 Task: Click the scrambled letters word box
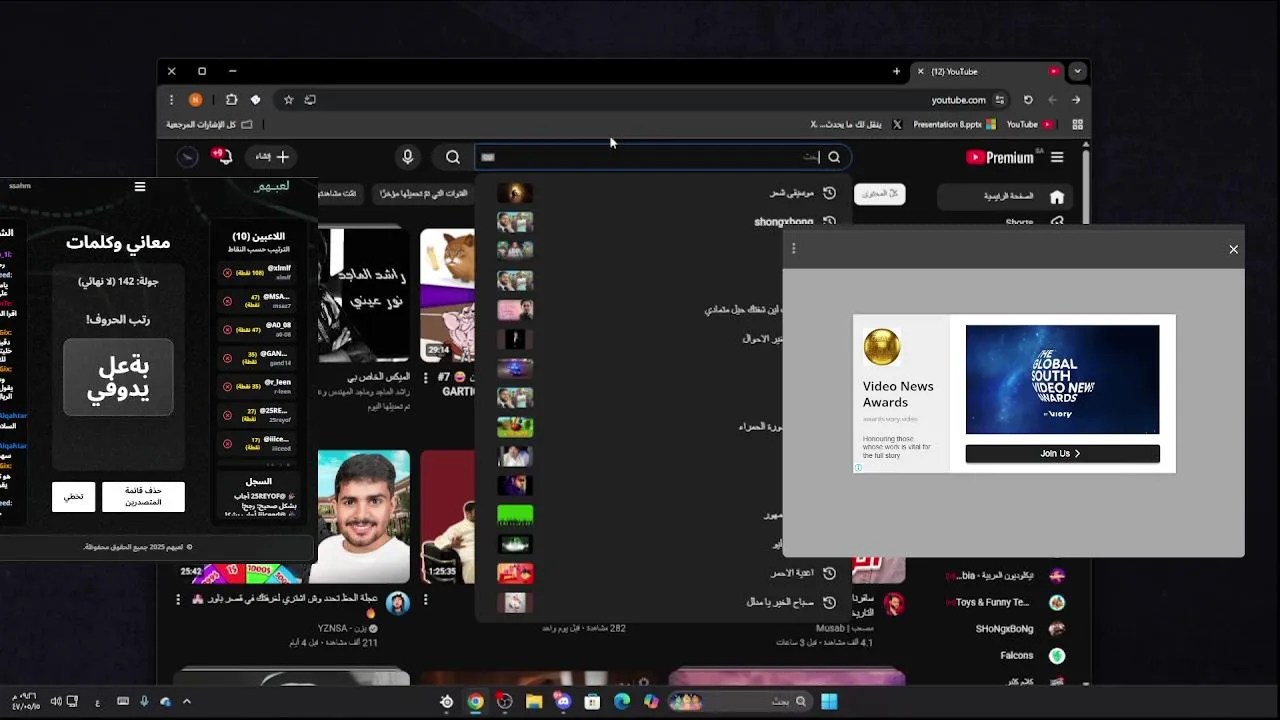[x=118, y=378]
